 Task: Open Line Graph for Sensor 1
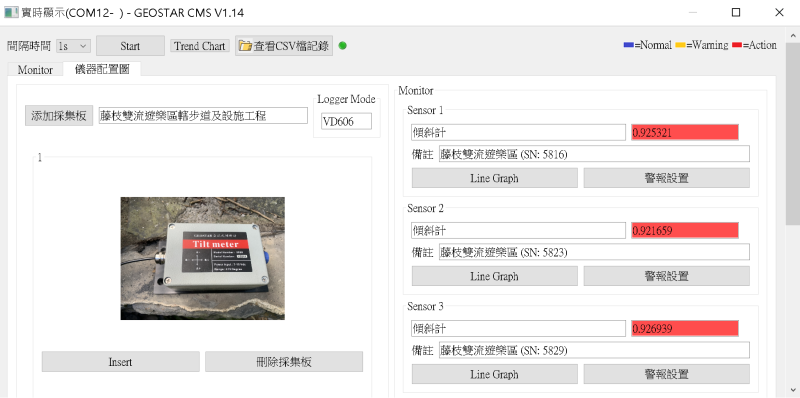tap(494, 178)
